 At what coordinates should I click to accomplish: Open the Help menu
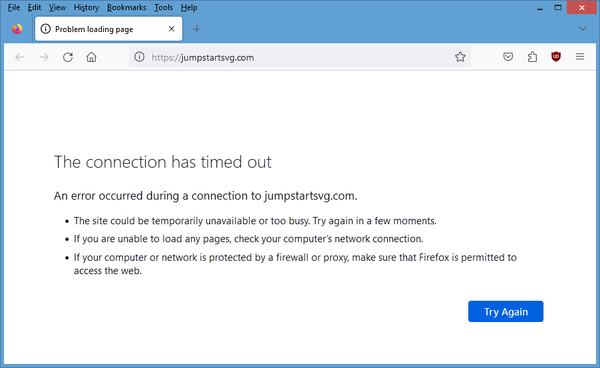tap(189, 7)
